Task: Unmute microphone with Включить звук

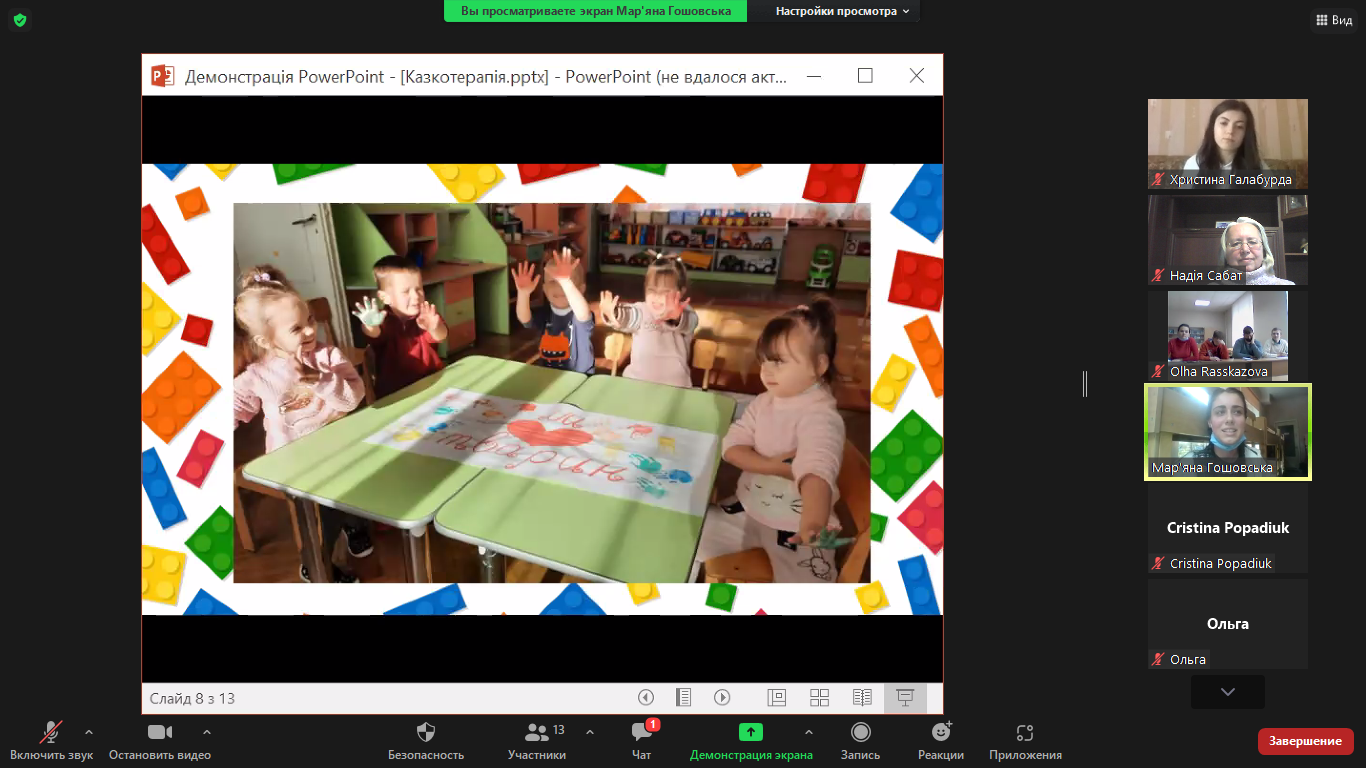Action: [51, 733]
